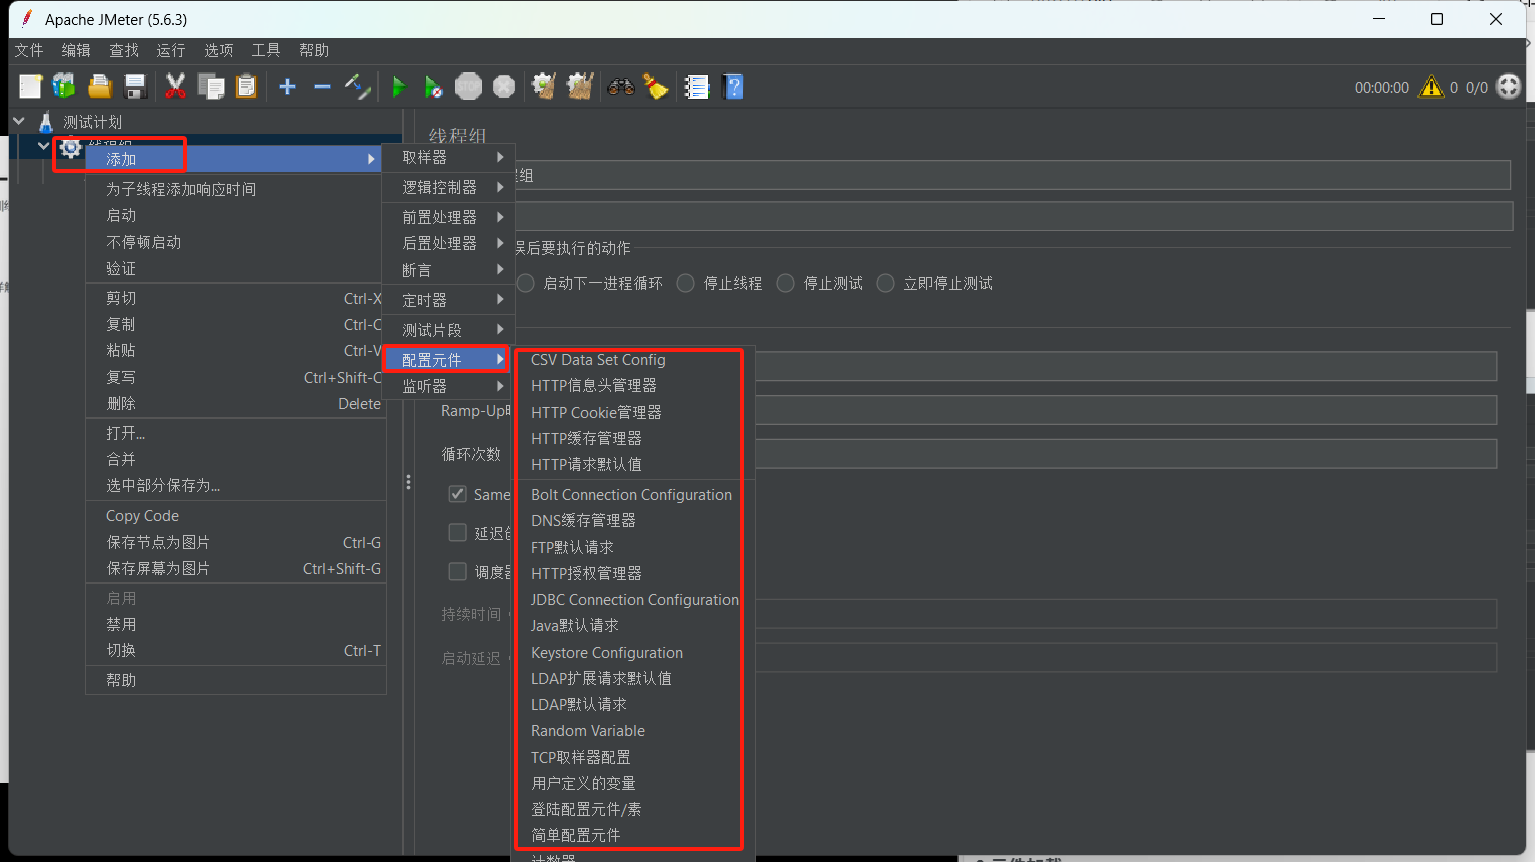Click the blue minus Collapse All icon
Viewport: 1535px width, 862px height.
coord(322,87)
